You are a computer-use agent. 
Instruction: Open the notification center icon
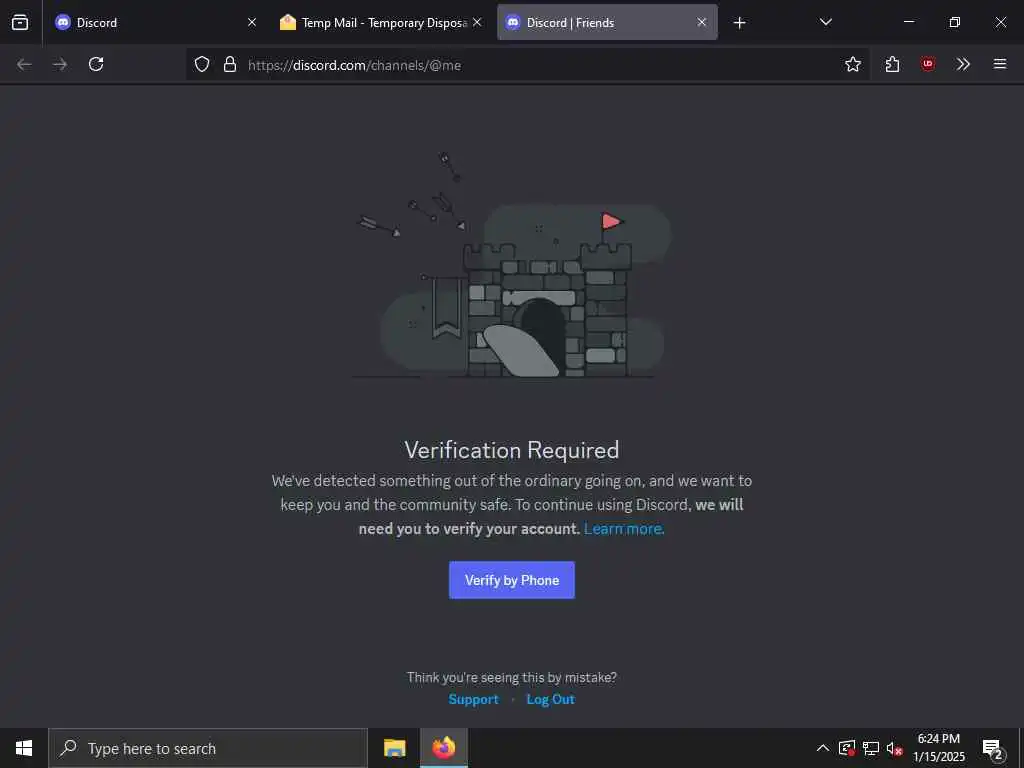992,748
